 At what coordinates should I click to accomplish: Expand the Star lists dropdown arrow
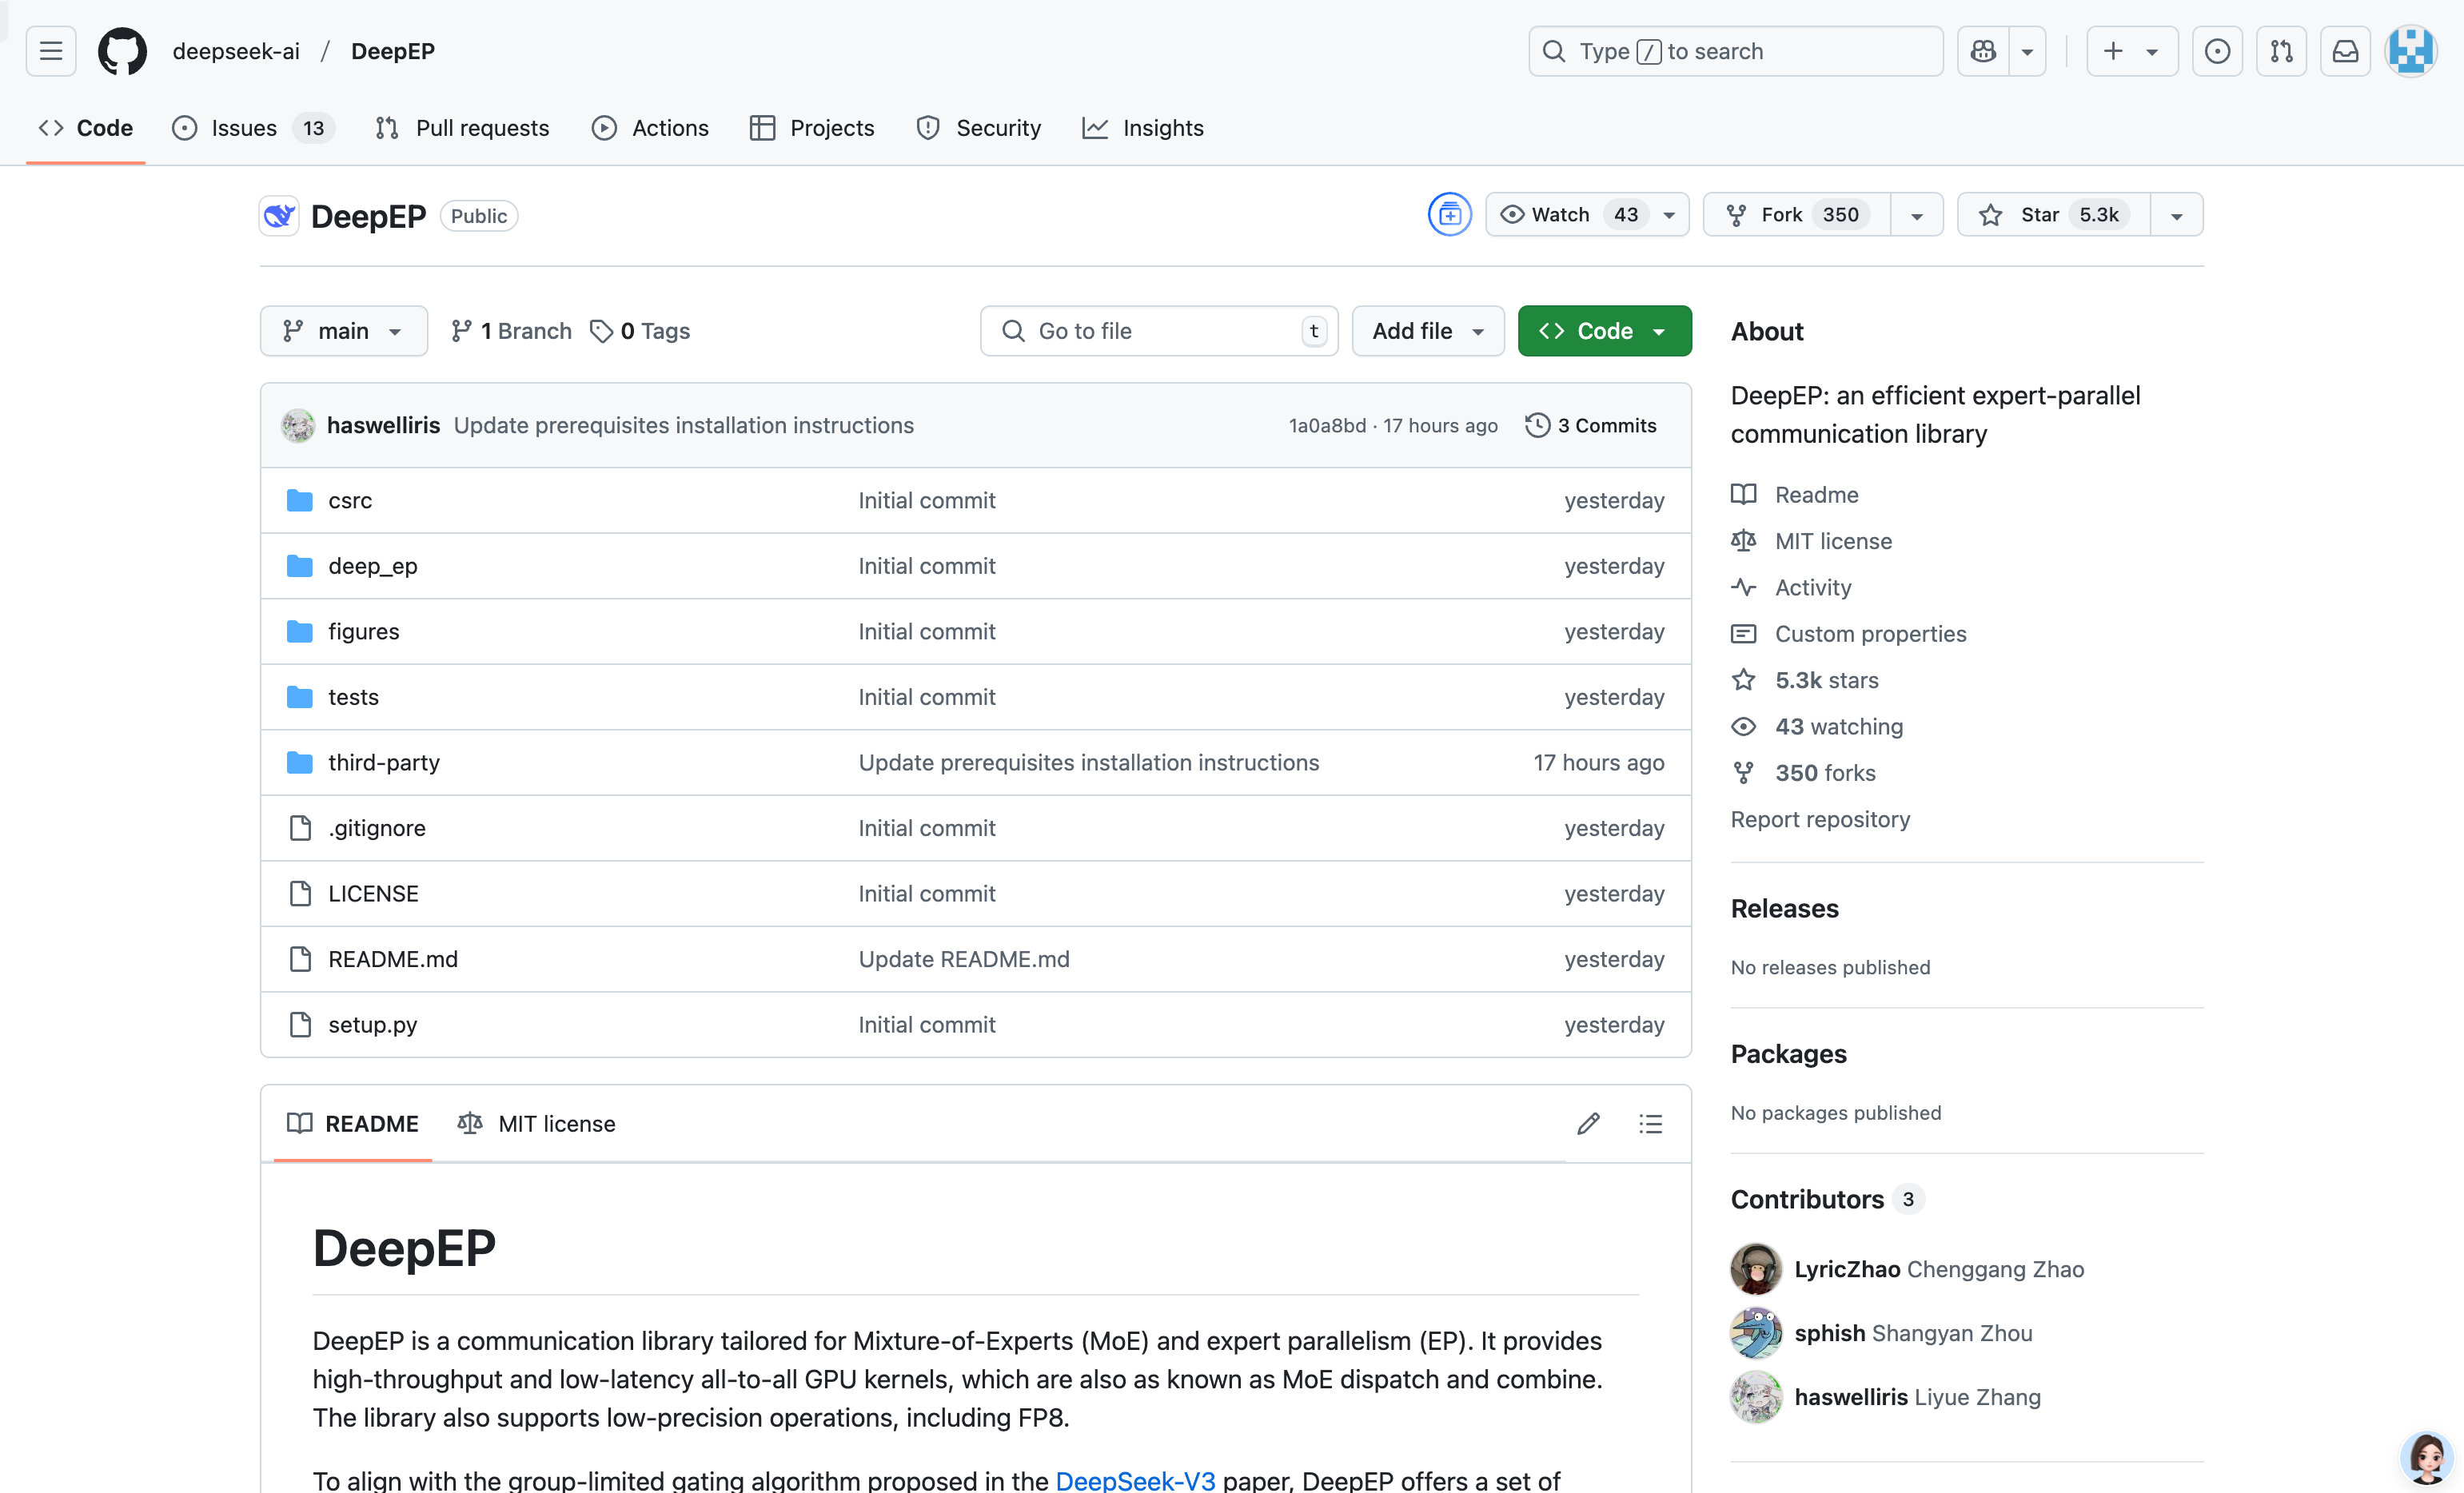[2177, 214]
